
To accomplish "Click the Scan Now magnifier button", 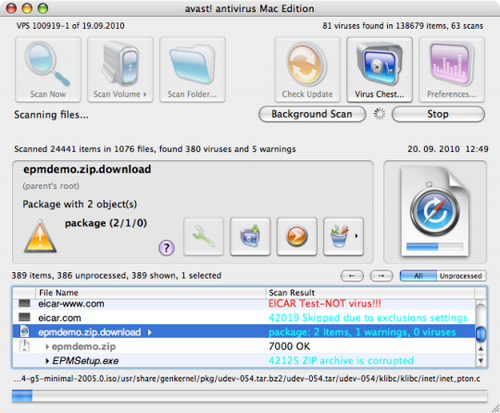I will 48,70.
